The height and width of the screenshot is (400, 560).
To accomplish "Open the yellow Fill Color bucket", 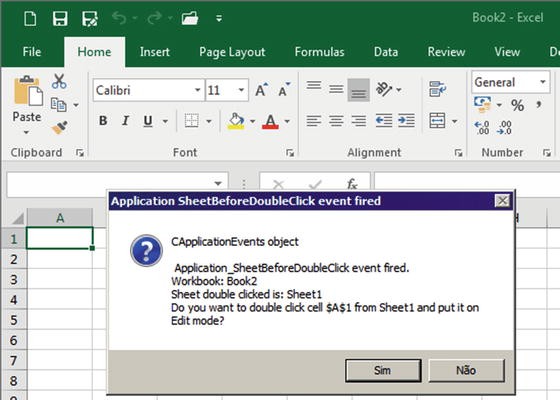I will (x=236, y=121).
